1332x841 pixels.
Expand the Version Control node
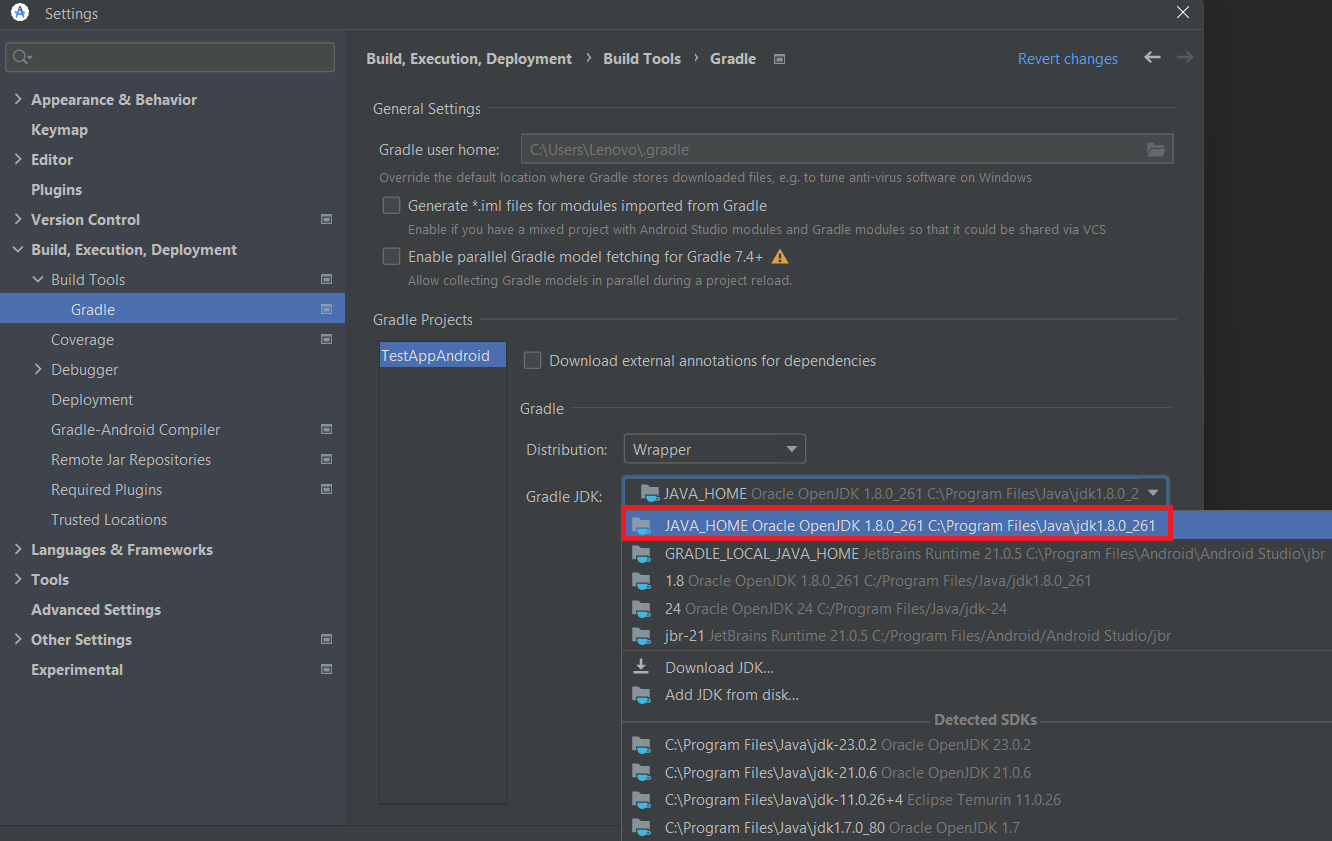pos(18,219)
